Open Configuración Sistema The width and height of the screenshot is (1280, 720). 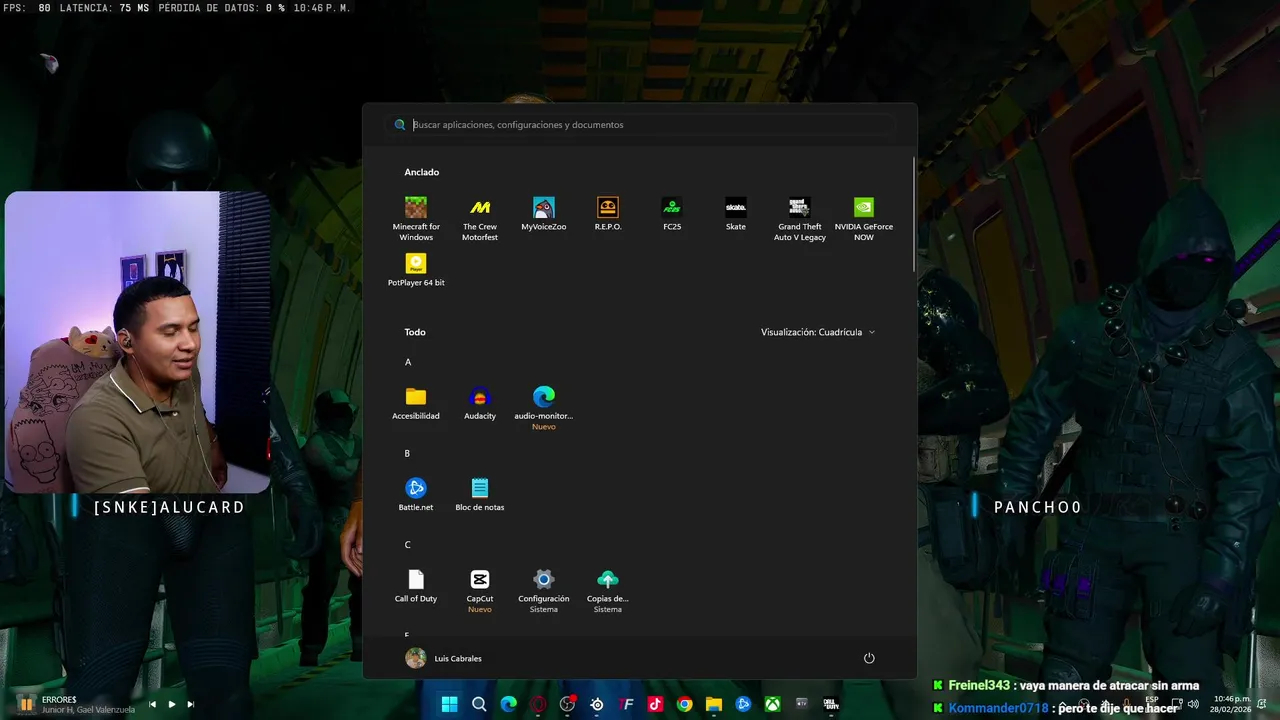tap(544, 591)
